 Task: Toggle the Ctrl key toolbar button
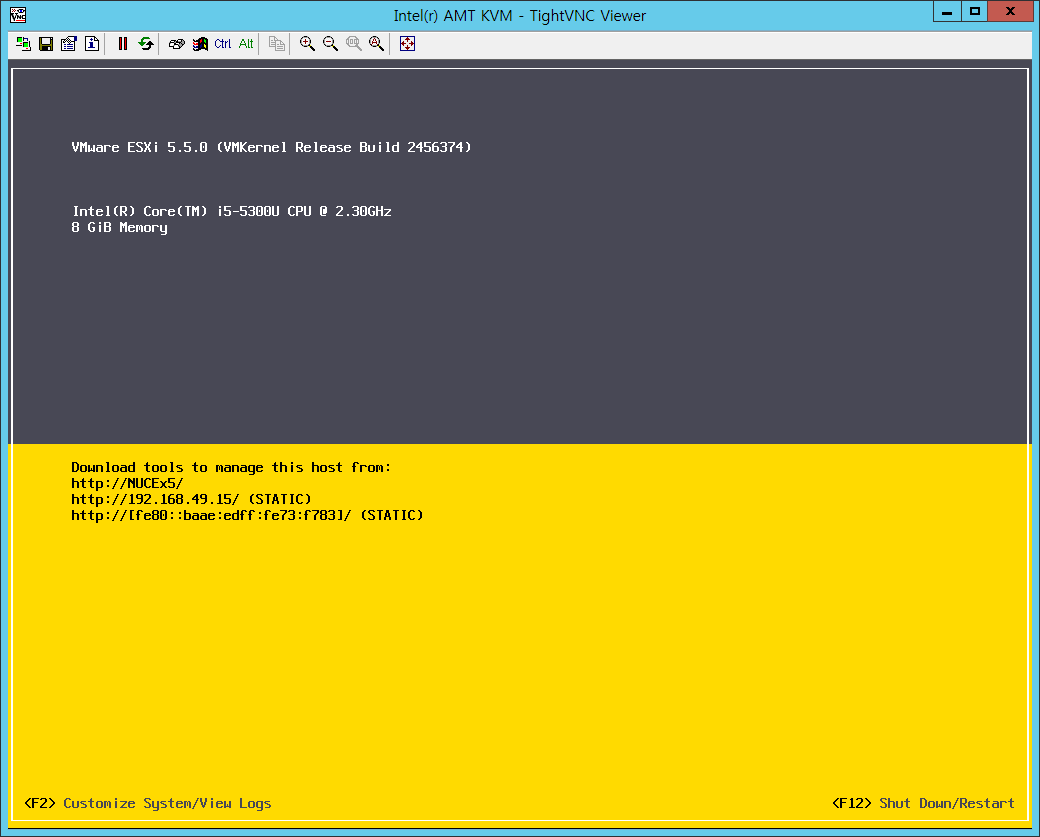tap(223, 44)
